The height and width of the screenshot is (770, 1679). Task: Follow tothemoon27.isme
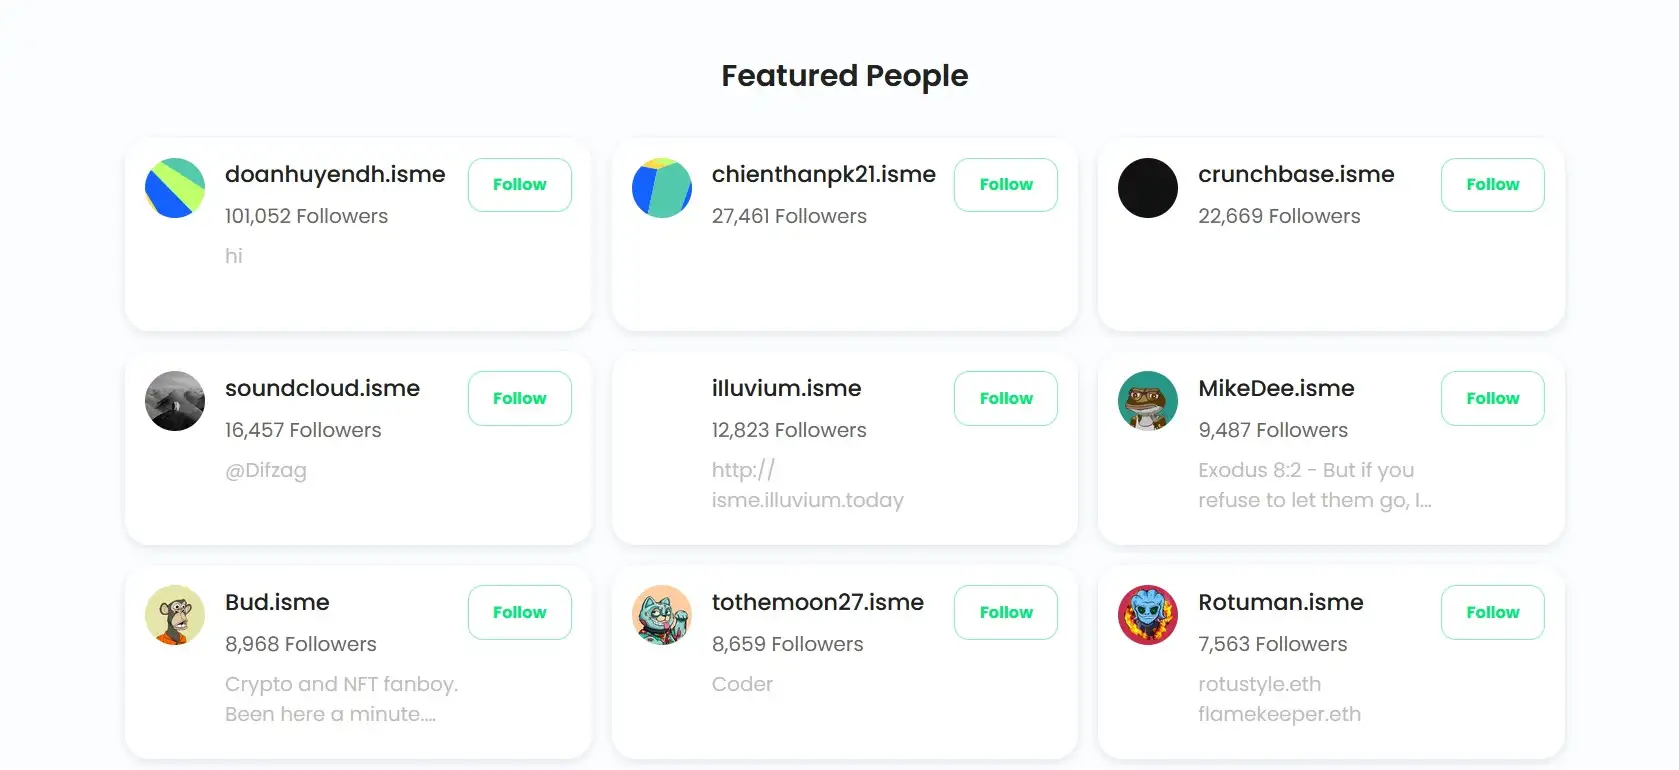click(x=1006, y=612)
